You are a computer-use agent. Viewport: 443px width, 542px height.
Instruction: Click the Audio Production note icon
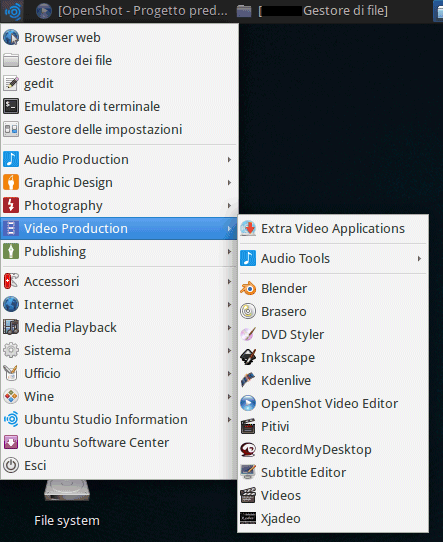pyautogui.click(x=11, y=159)
